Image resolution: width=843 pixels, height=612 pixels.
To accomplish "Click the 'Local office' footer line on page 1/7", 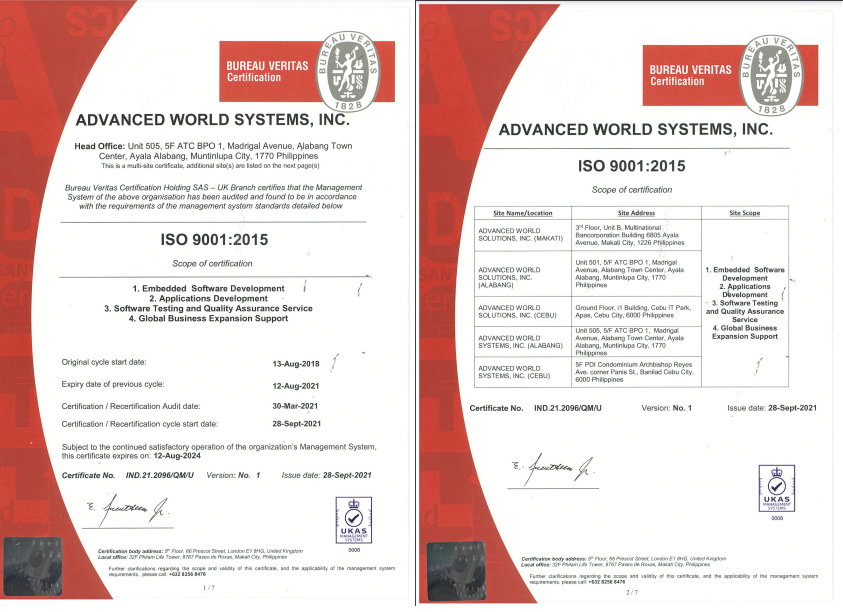I will pyautogui.click(x=192, y=557).
